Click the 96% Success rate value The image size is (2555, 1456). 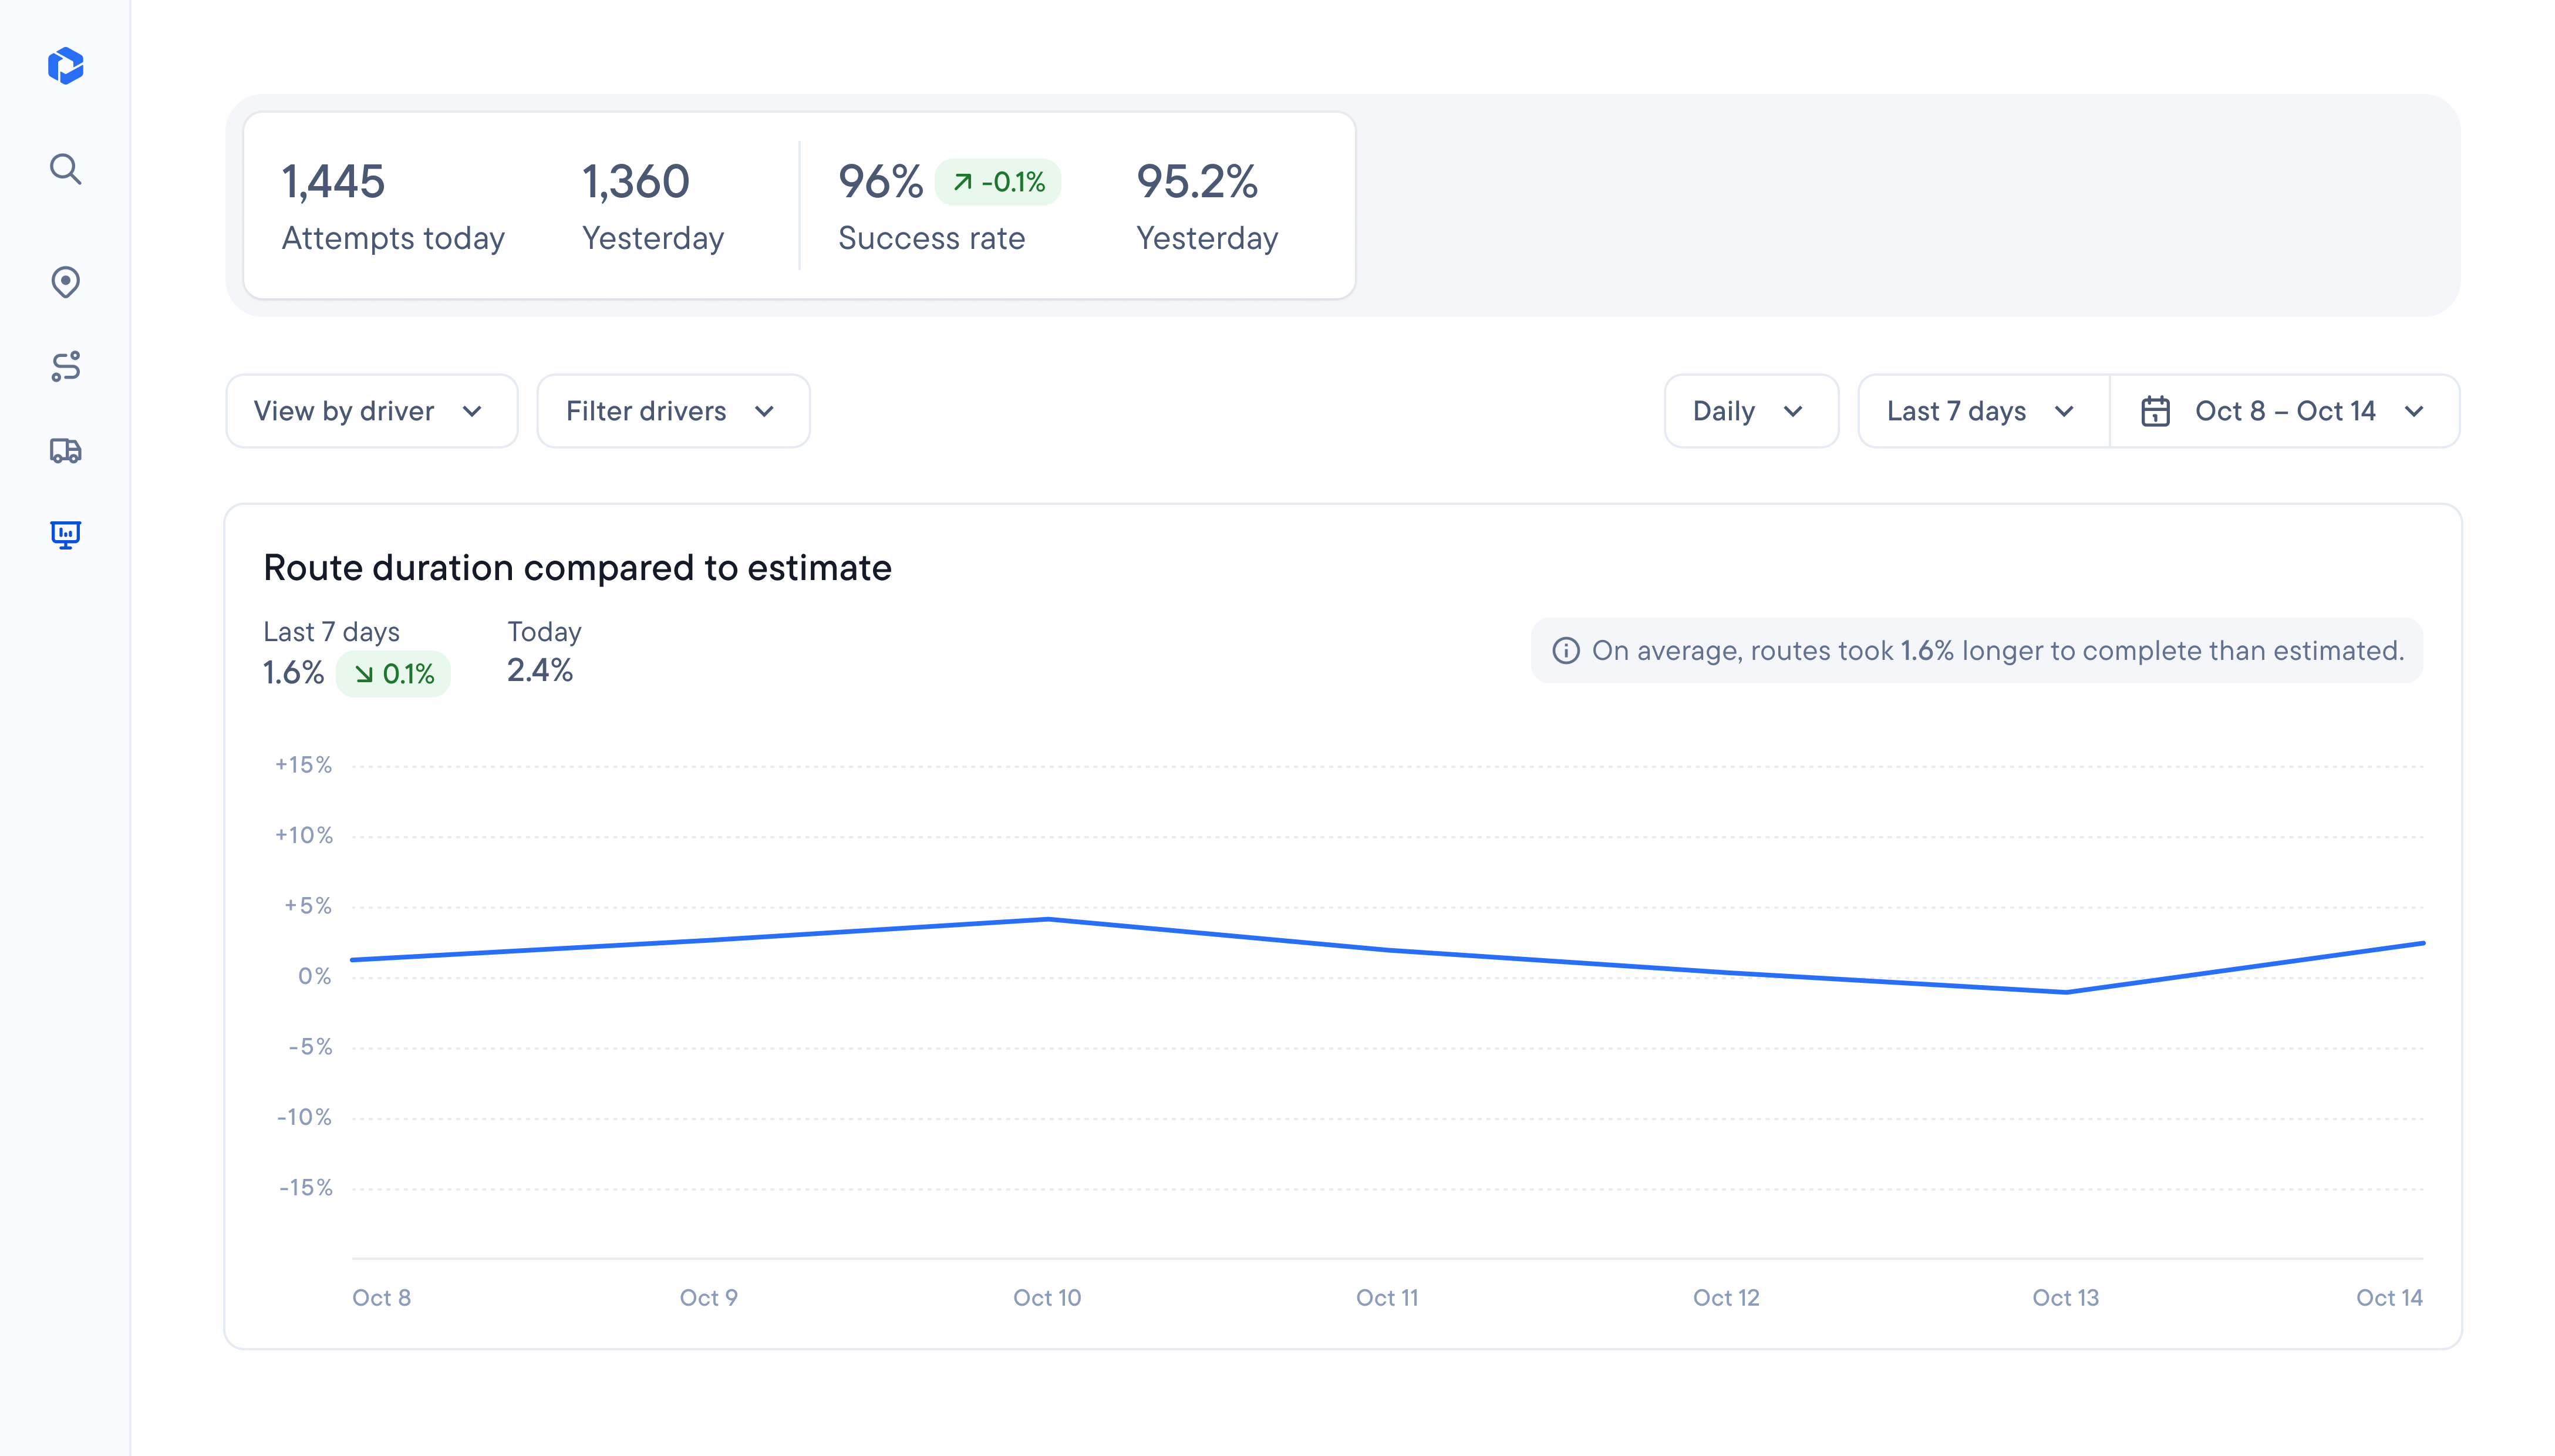(x=880, y=182)
